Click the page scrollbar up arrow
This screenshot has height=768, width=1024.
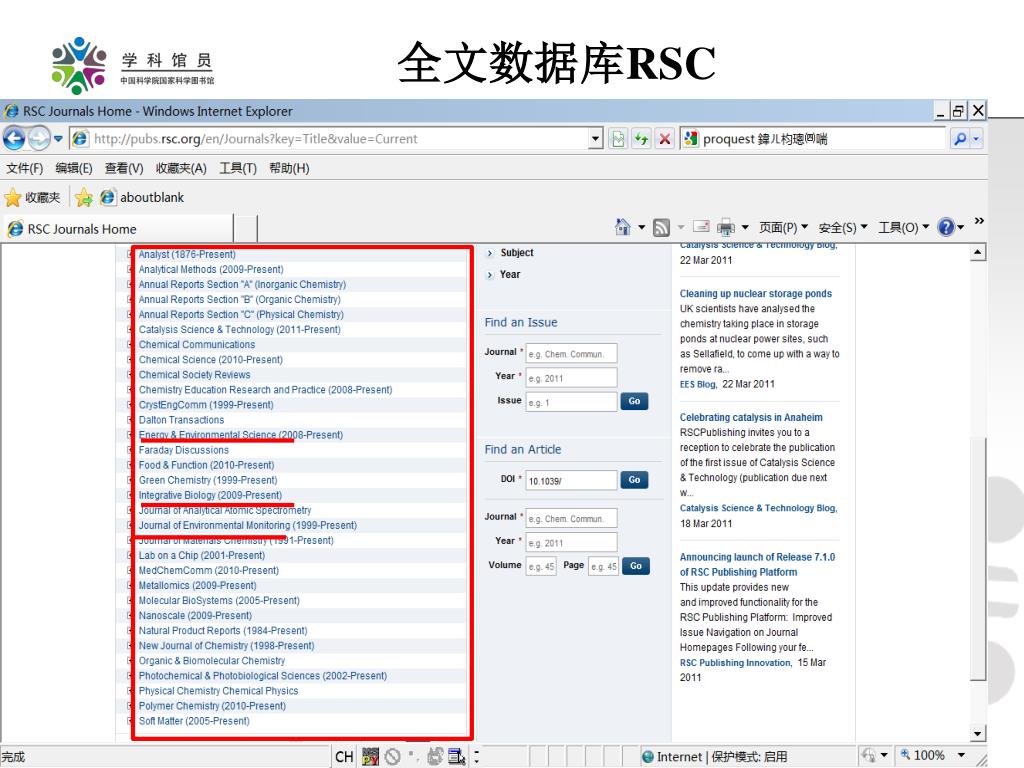pyautogui.click(x=978, y=252)
